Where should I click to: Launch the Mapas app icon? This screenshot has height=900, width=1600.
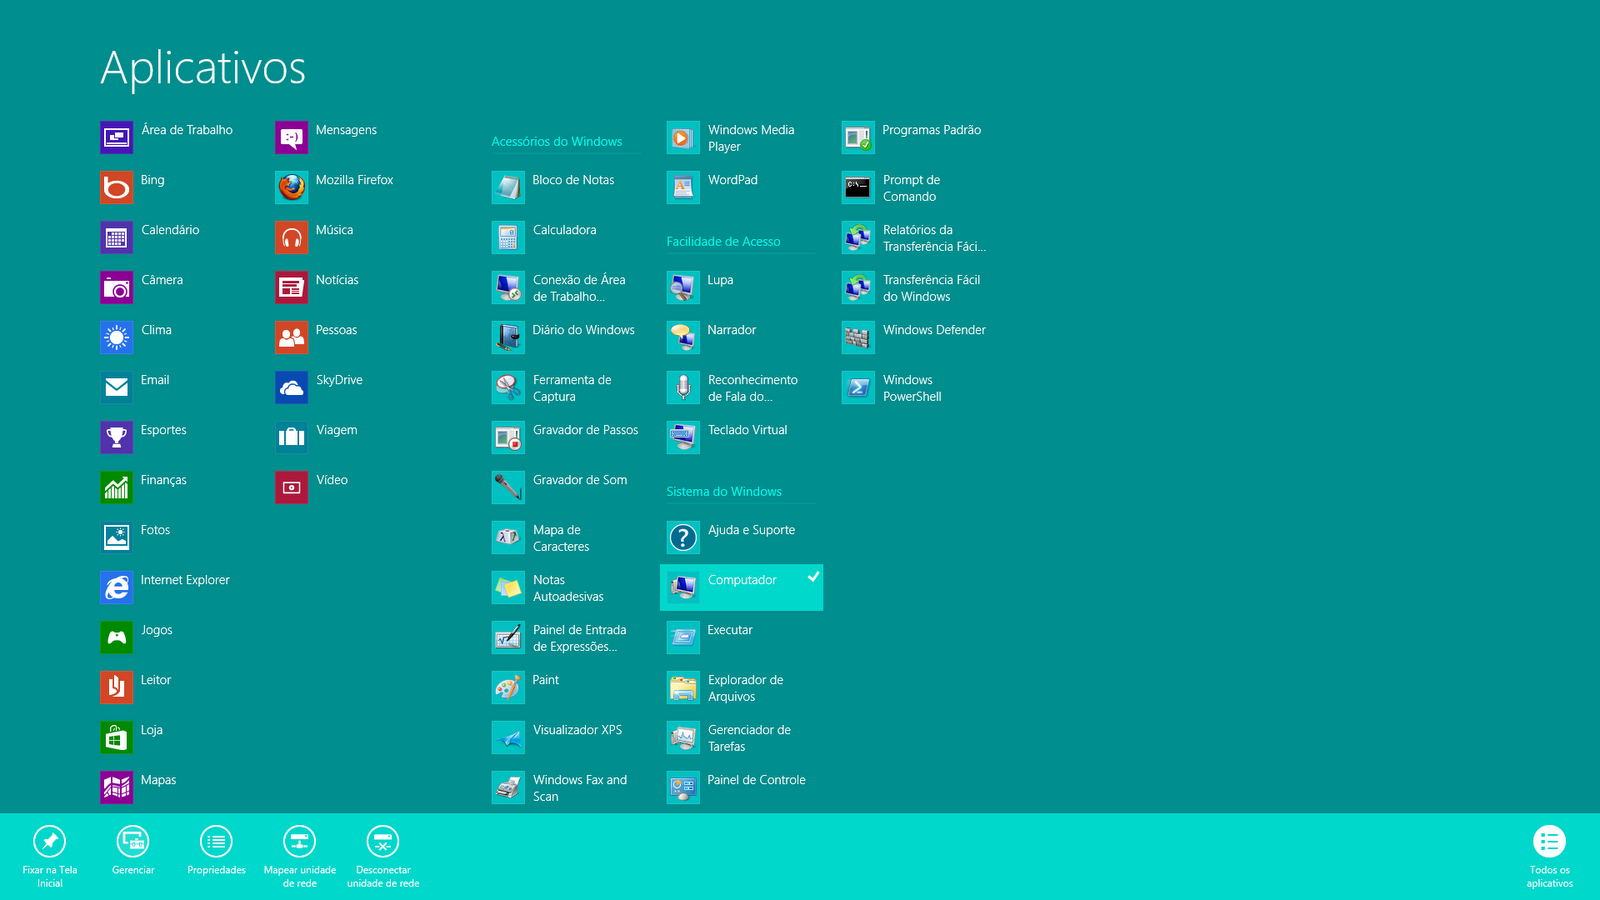(x=116, y=787)
